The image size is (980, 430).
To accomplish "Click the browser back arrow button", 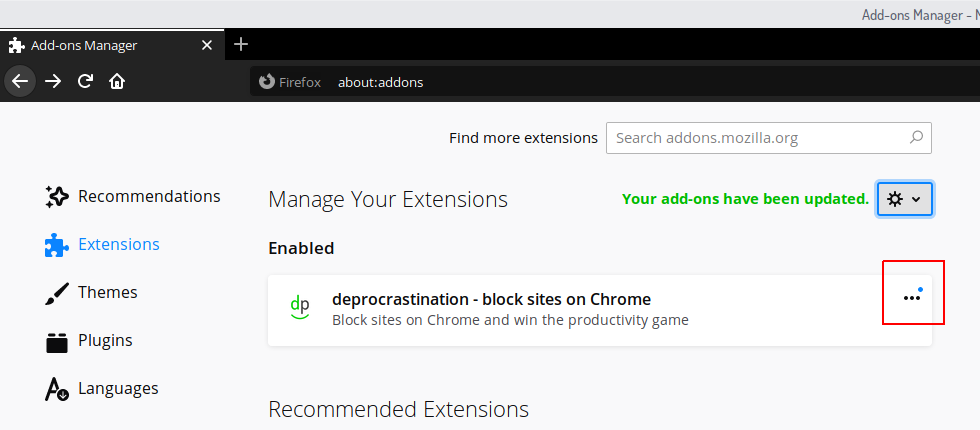I will pyautogui.click(x=20, y=81).
